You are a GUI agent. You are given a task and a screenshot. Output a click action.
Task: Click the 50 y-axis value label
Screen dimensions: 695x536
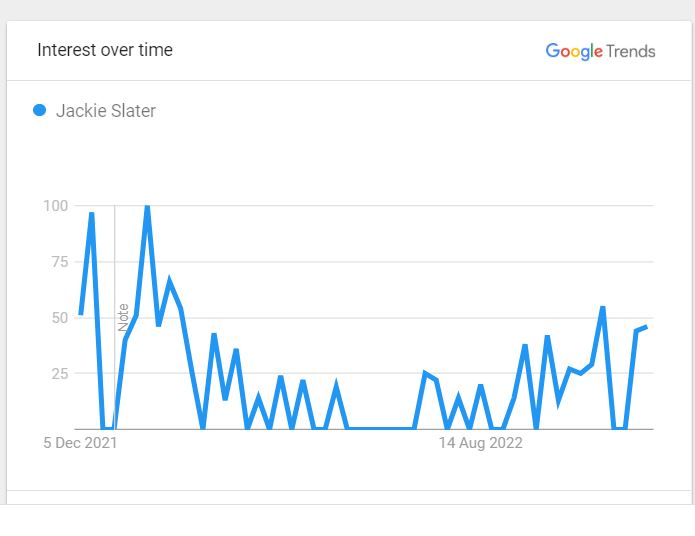tap(60, 317)
